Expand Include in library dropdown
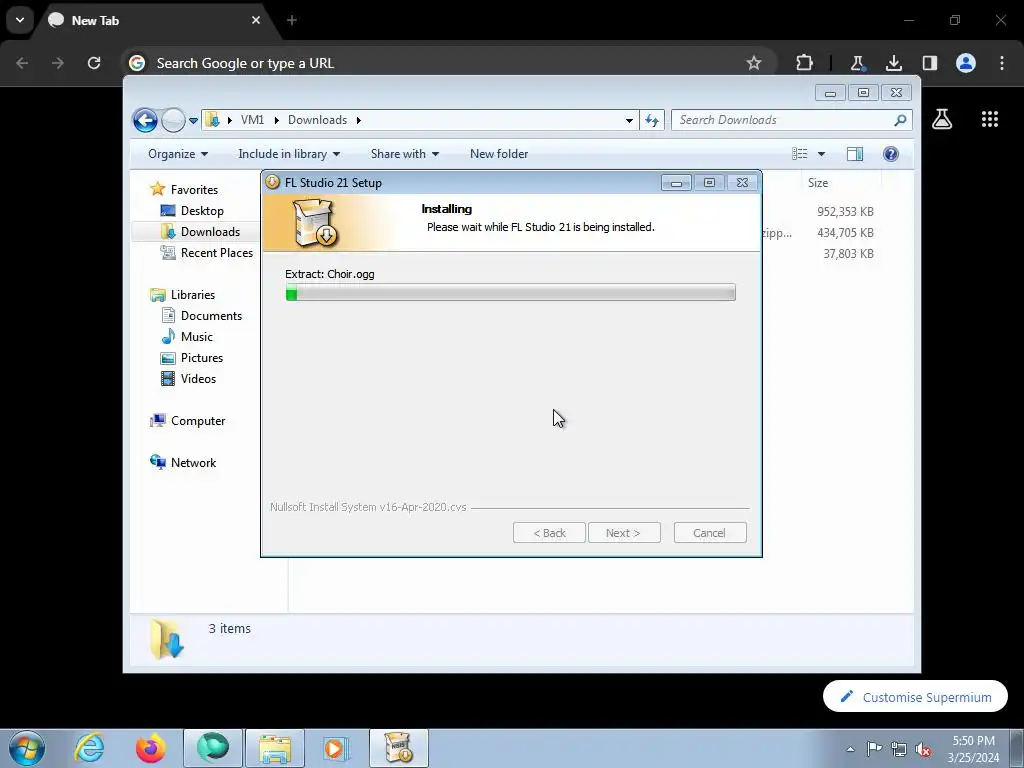 (x=289, y=153)
